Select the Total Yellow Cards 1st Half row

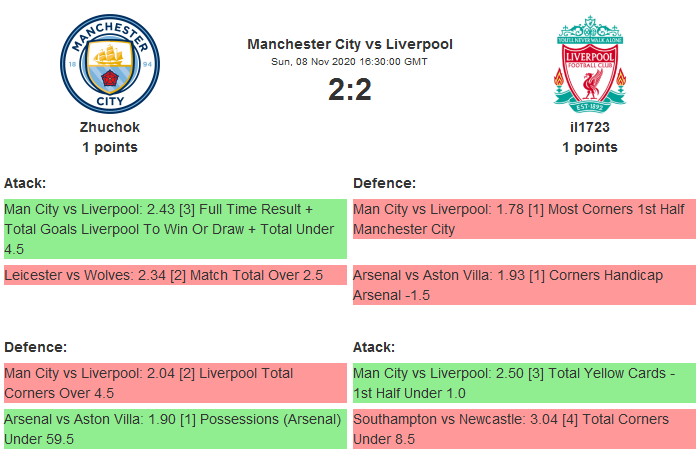click(524, 383)
